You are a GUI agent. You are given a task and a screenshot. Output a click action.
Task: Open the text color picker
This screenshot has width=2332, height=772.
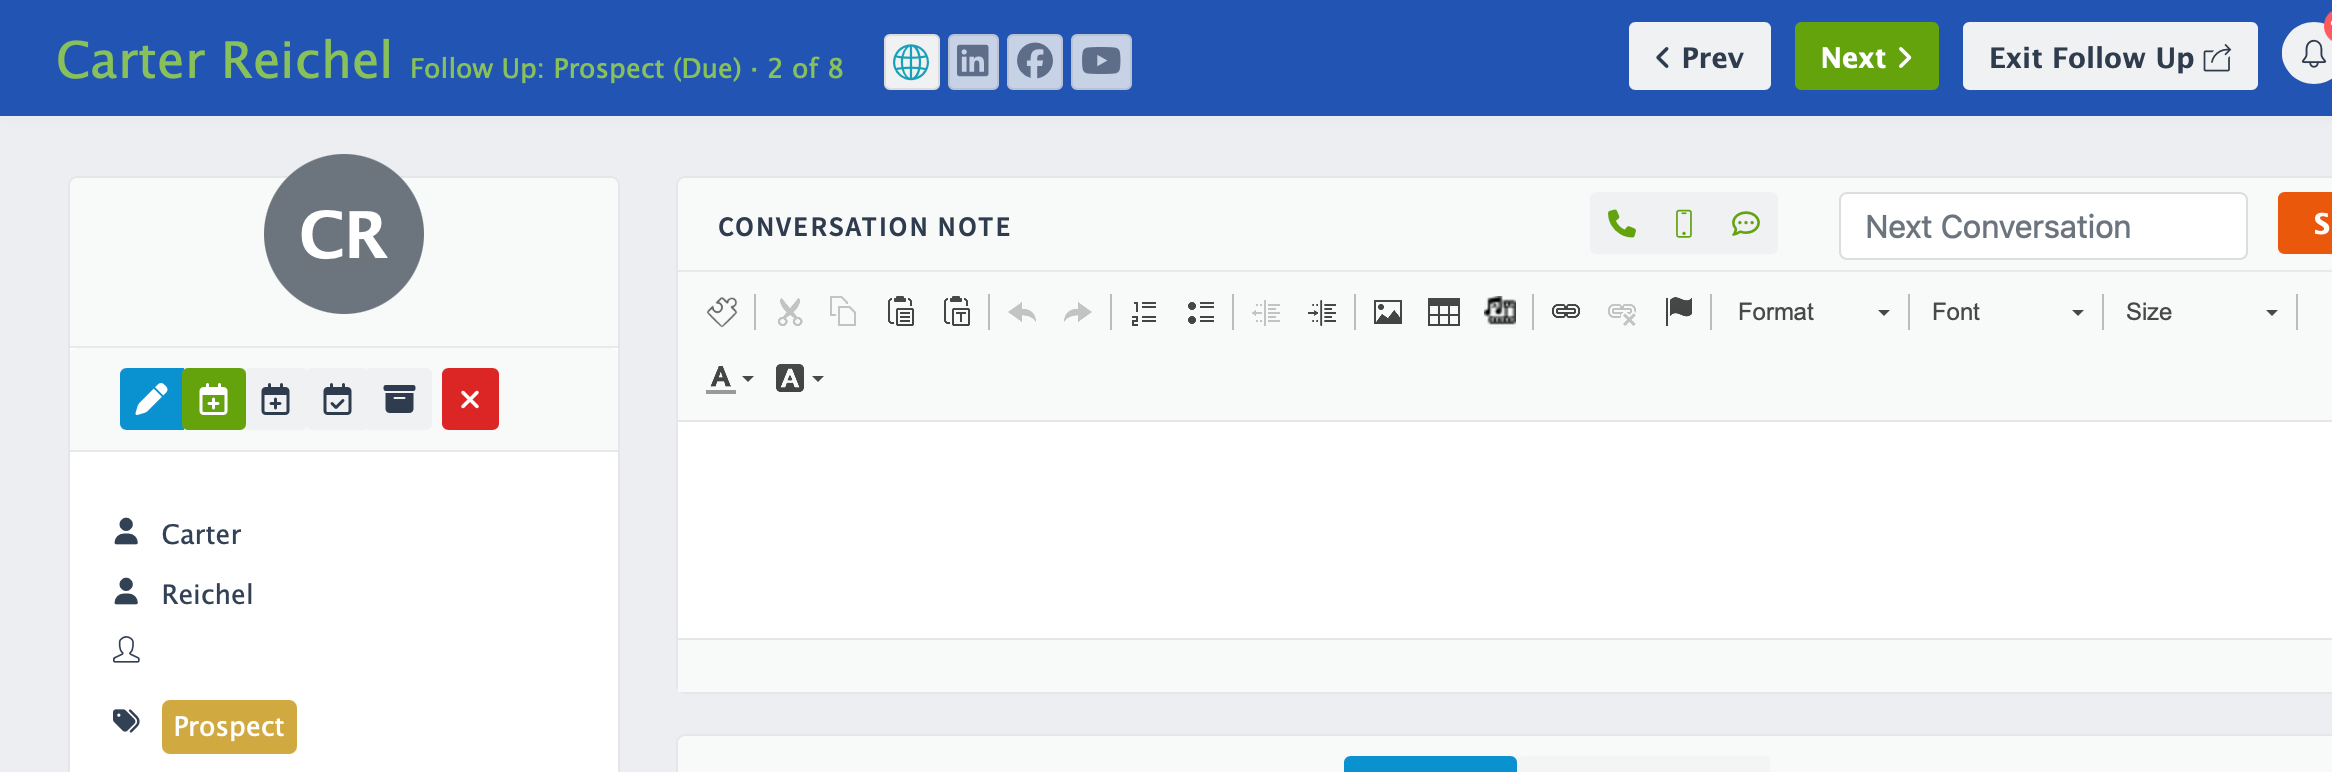(x=729, y=379)
